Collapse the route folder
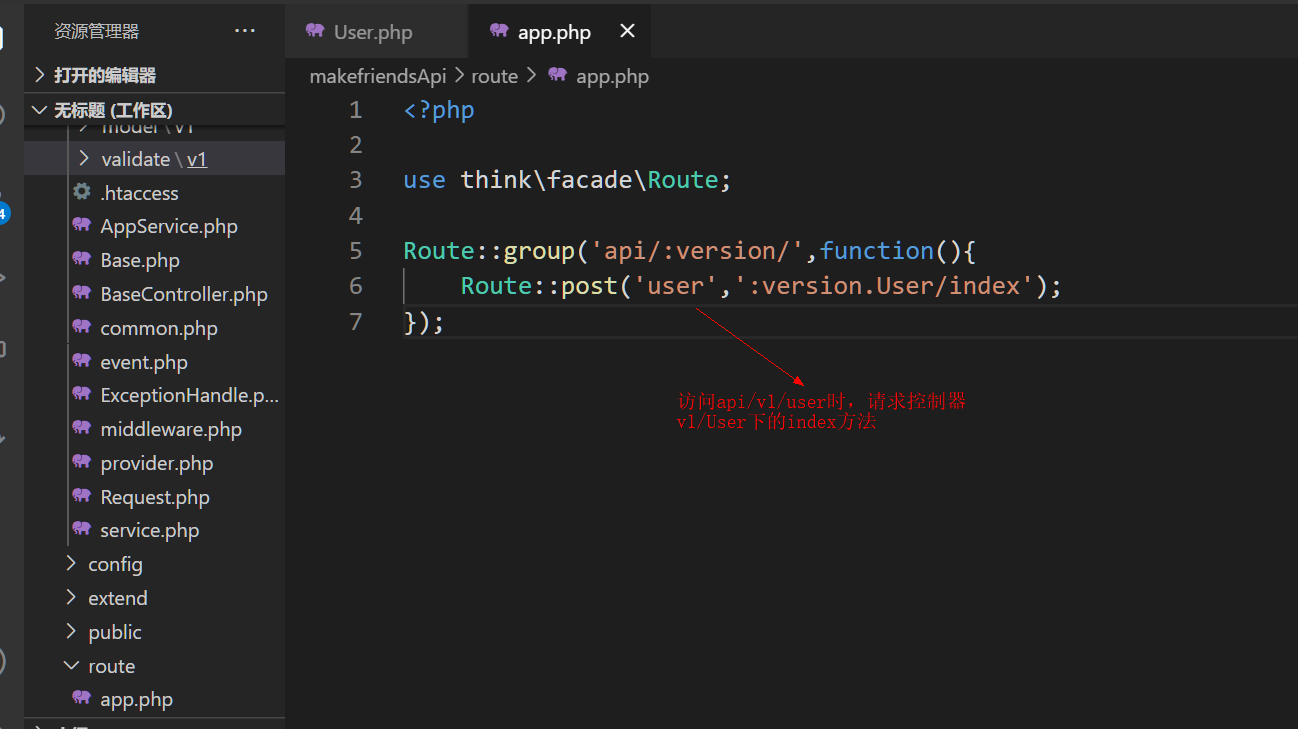Image resolution: width=1298 pixels, height=729 pixels. coord(110,666)
